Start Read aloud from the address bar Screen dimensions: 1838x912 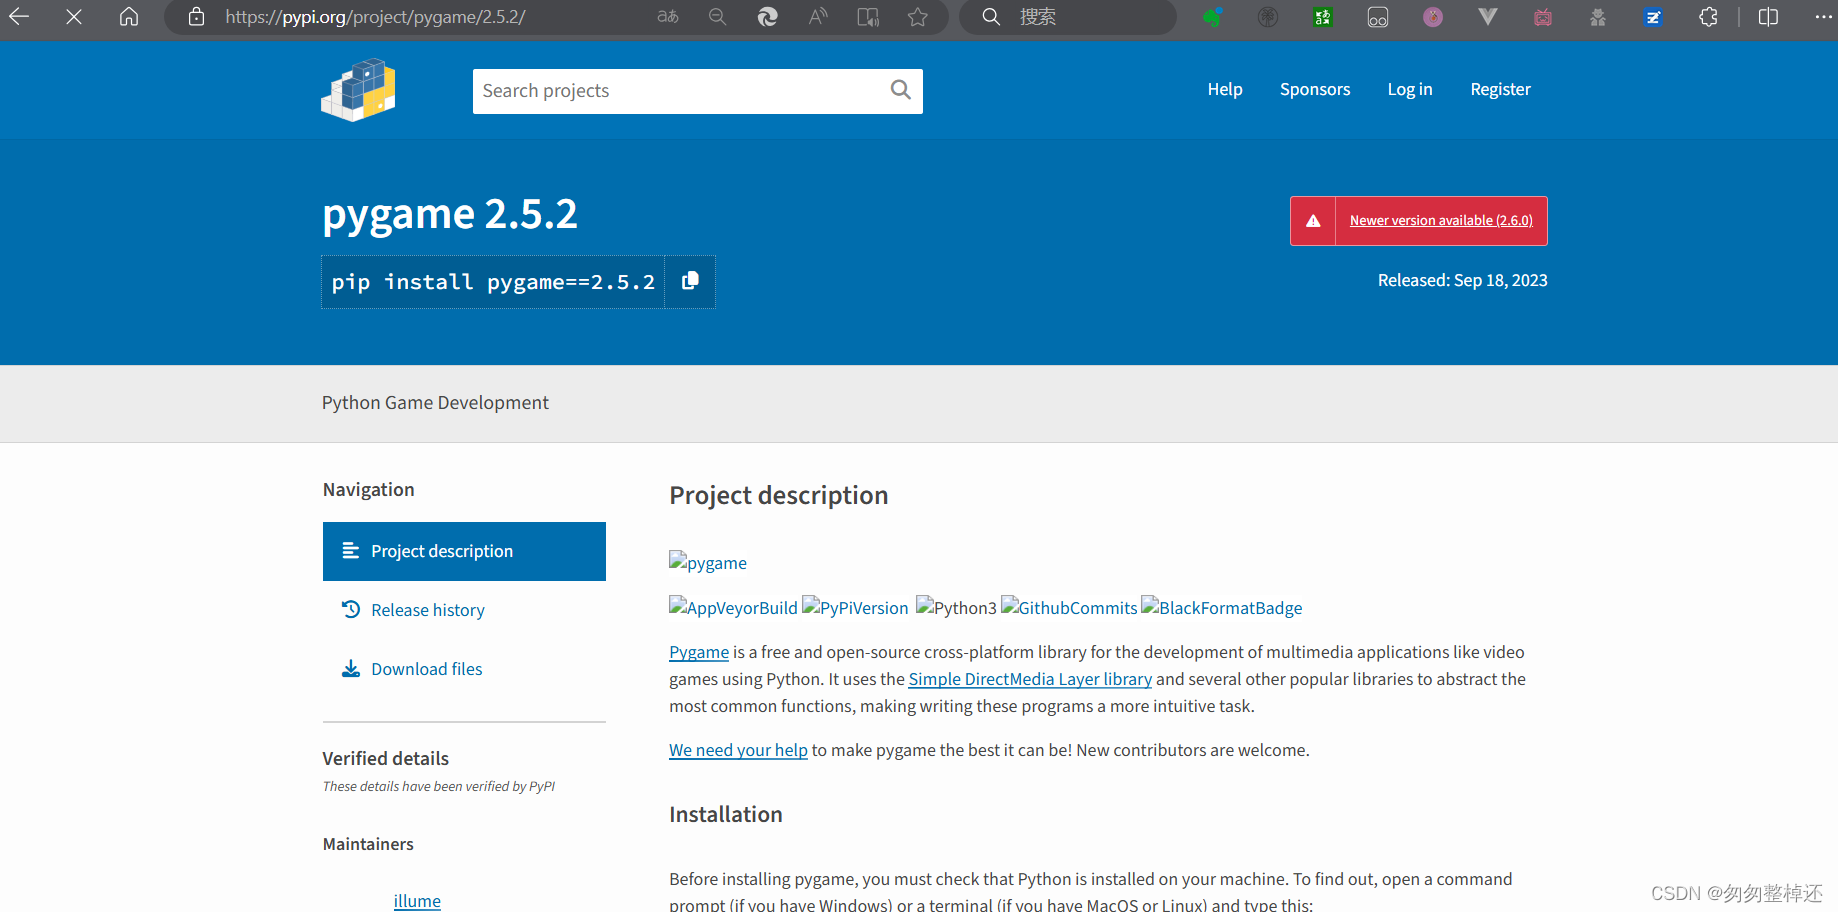(818, 17)
